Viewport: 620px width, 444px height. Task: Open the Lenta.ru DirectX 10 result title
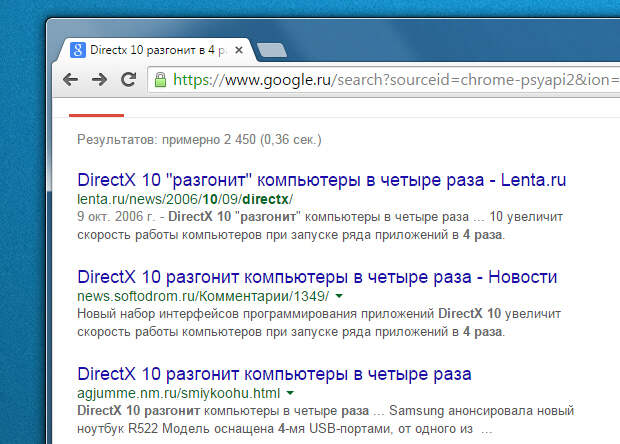tap(322, 180)
